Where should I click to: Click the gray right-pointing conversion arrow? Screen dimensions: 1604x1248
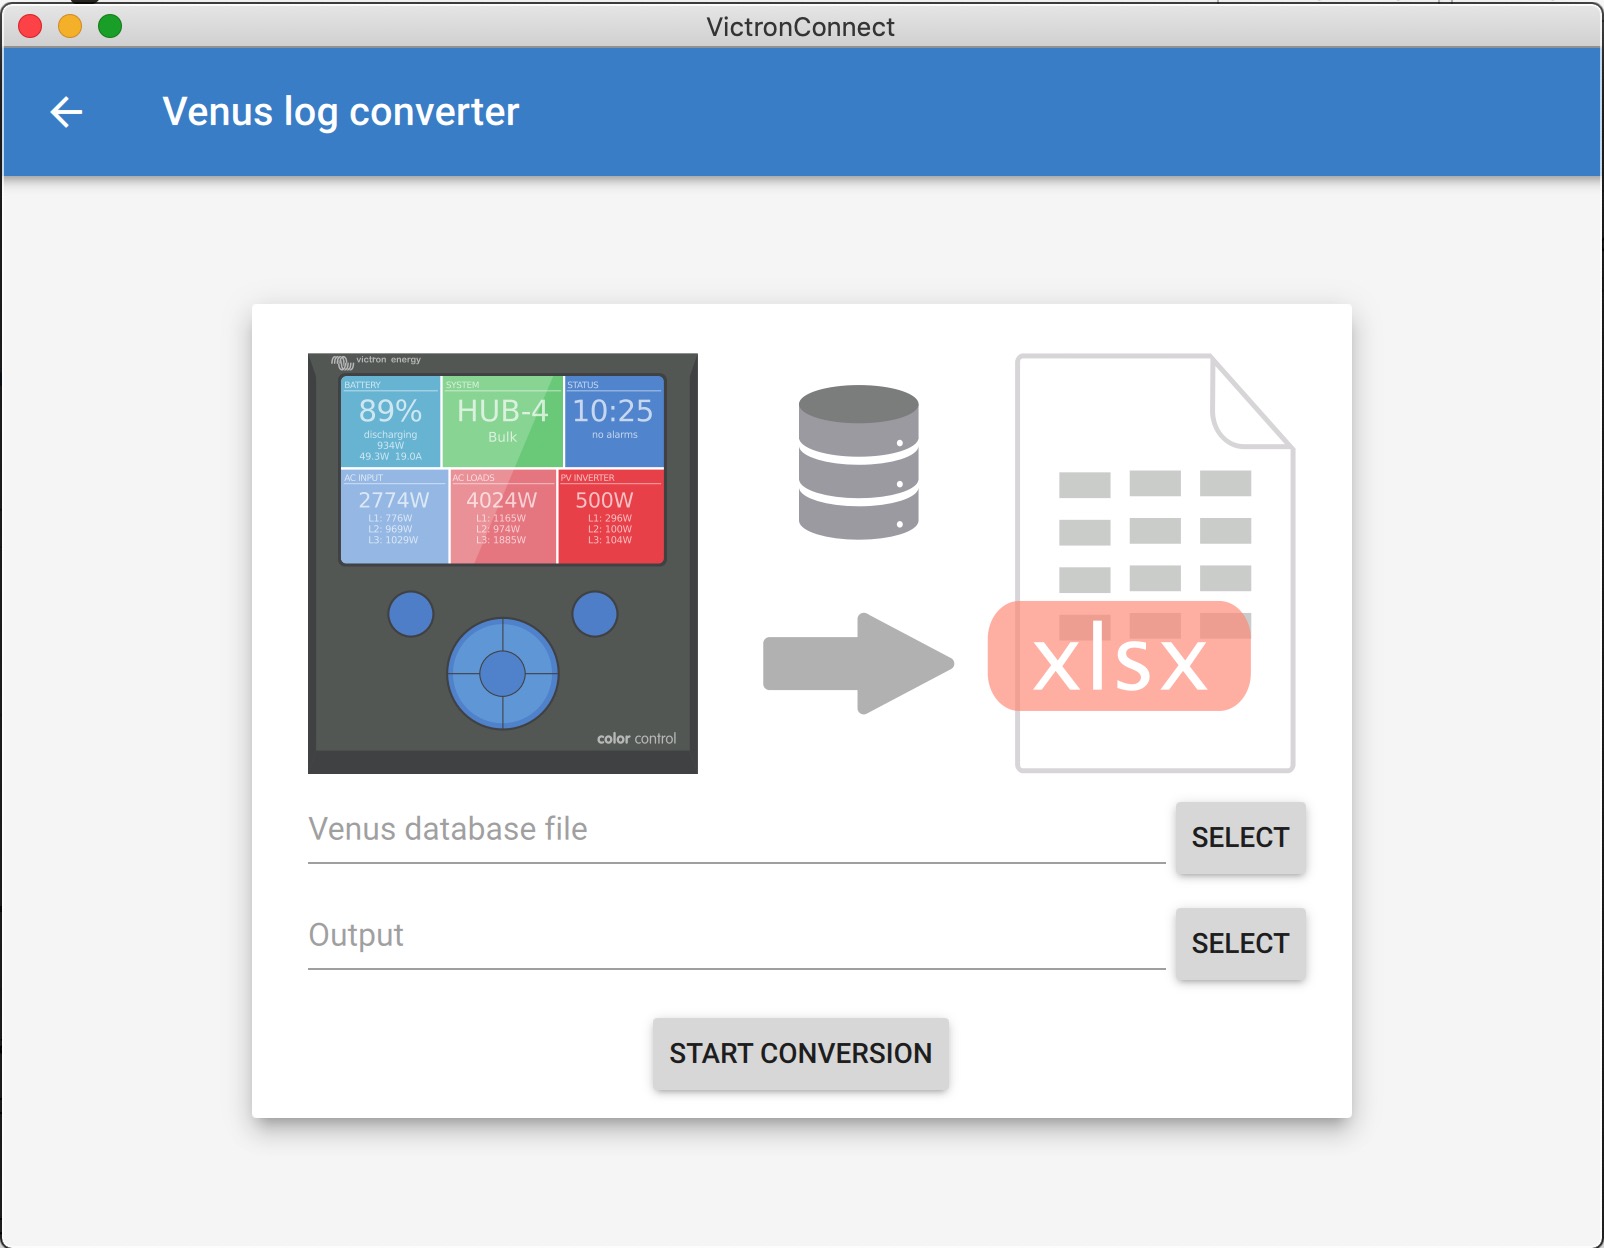coord(858,664)
